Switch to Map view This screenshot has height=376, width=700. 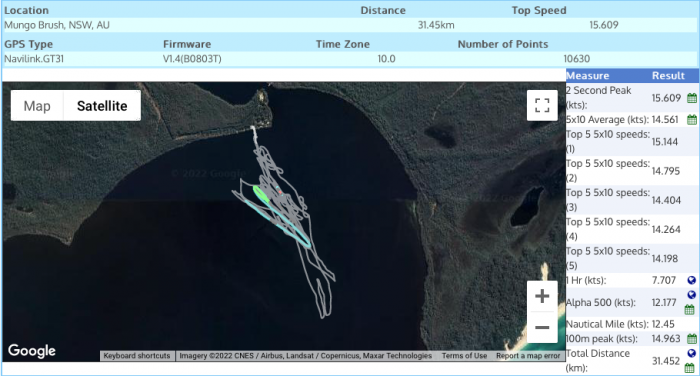[37, 106]
